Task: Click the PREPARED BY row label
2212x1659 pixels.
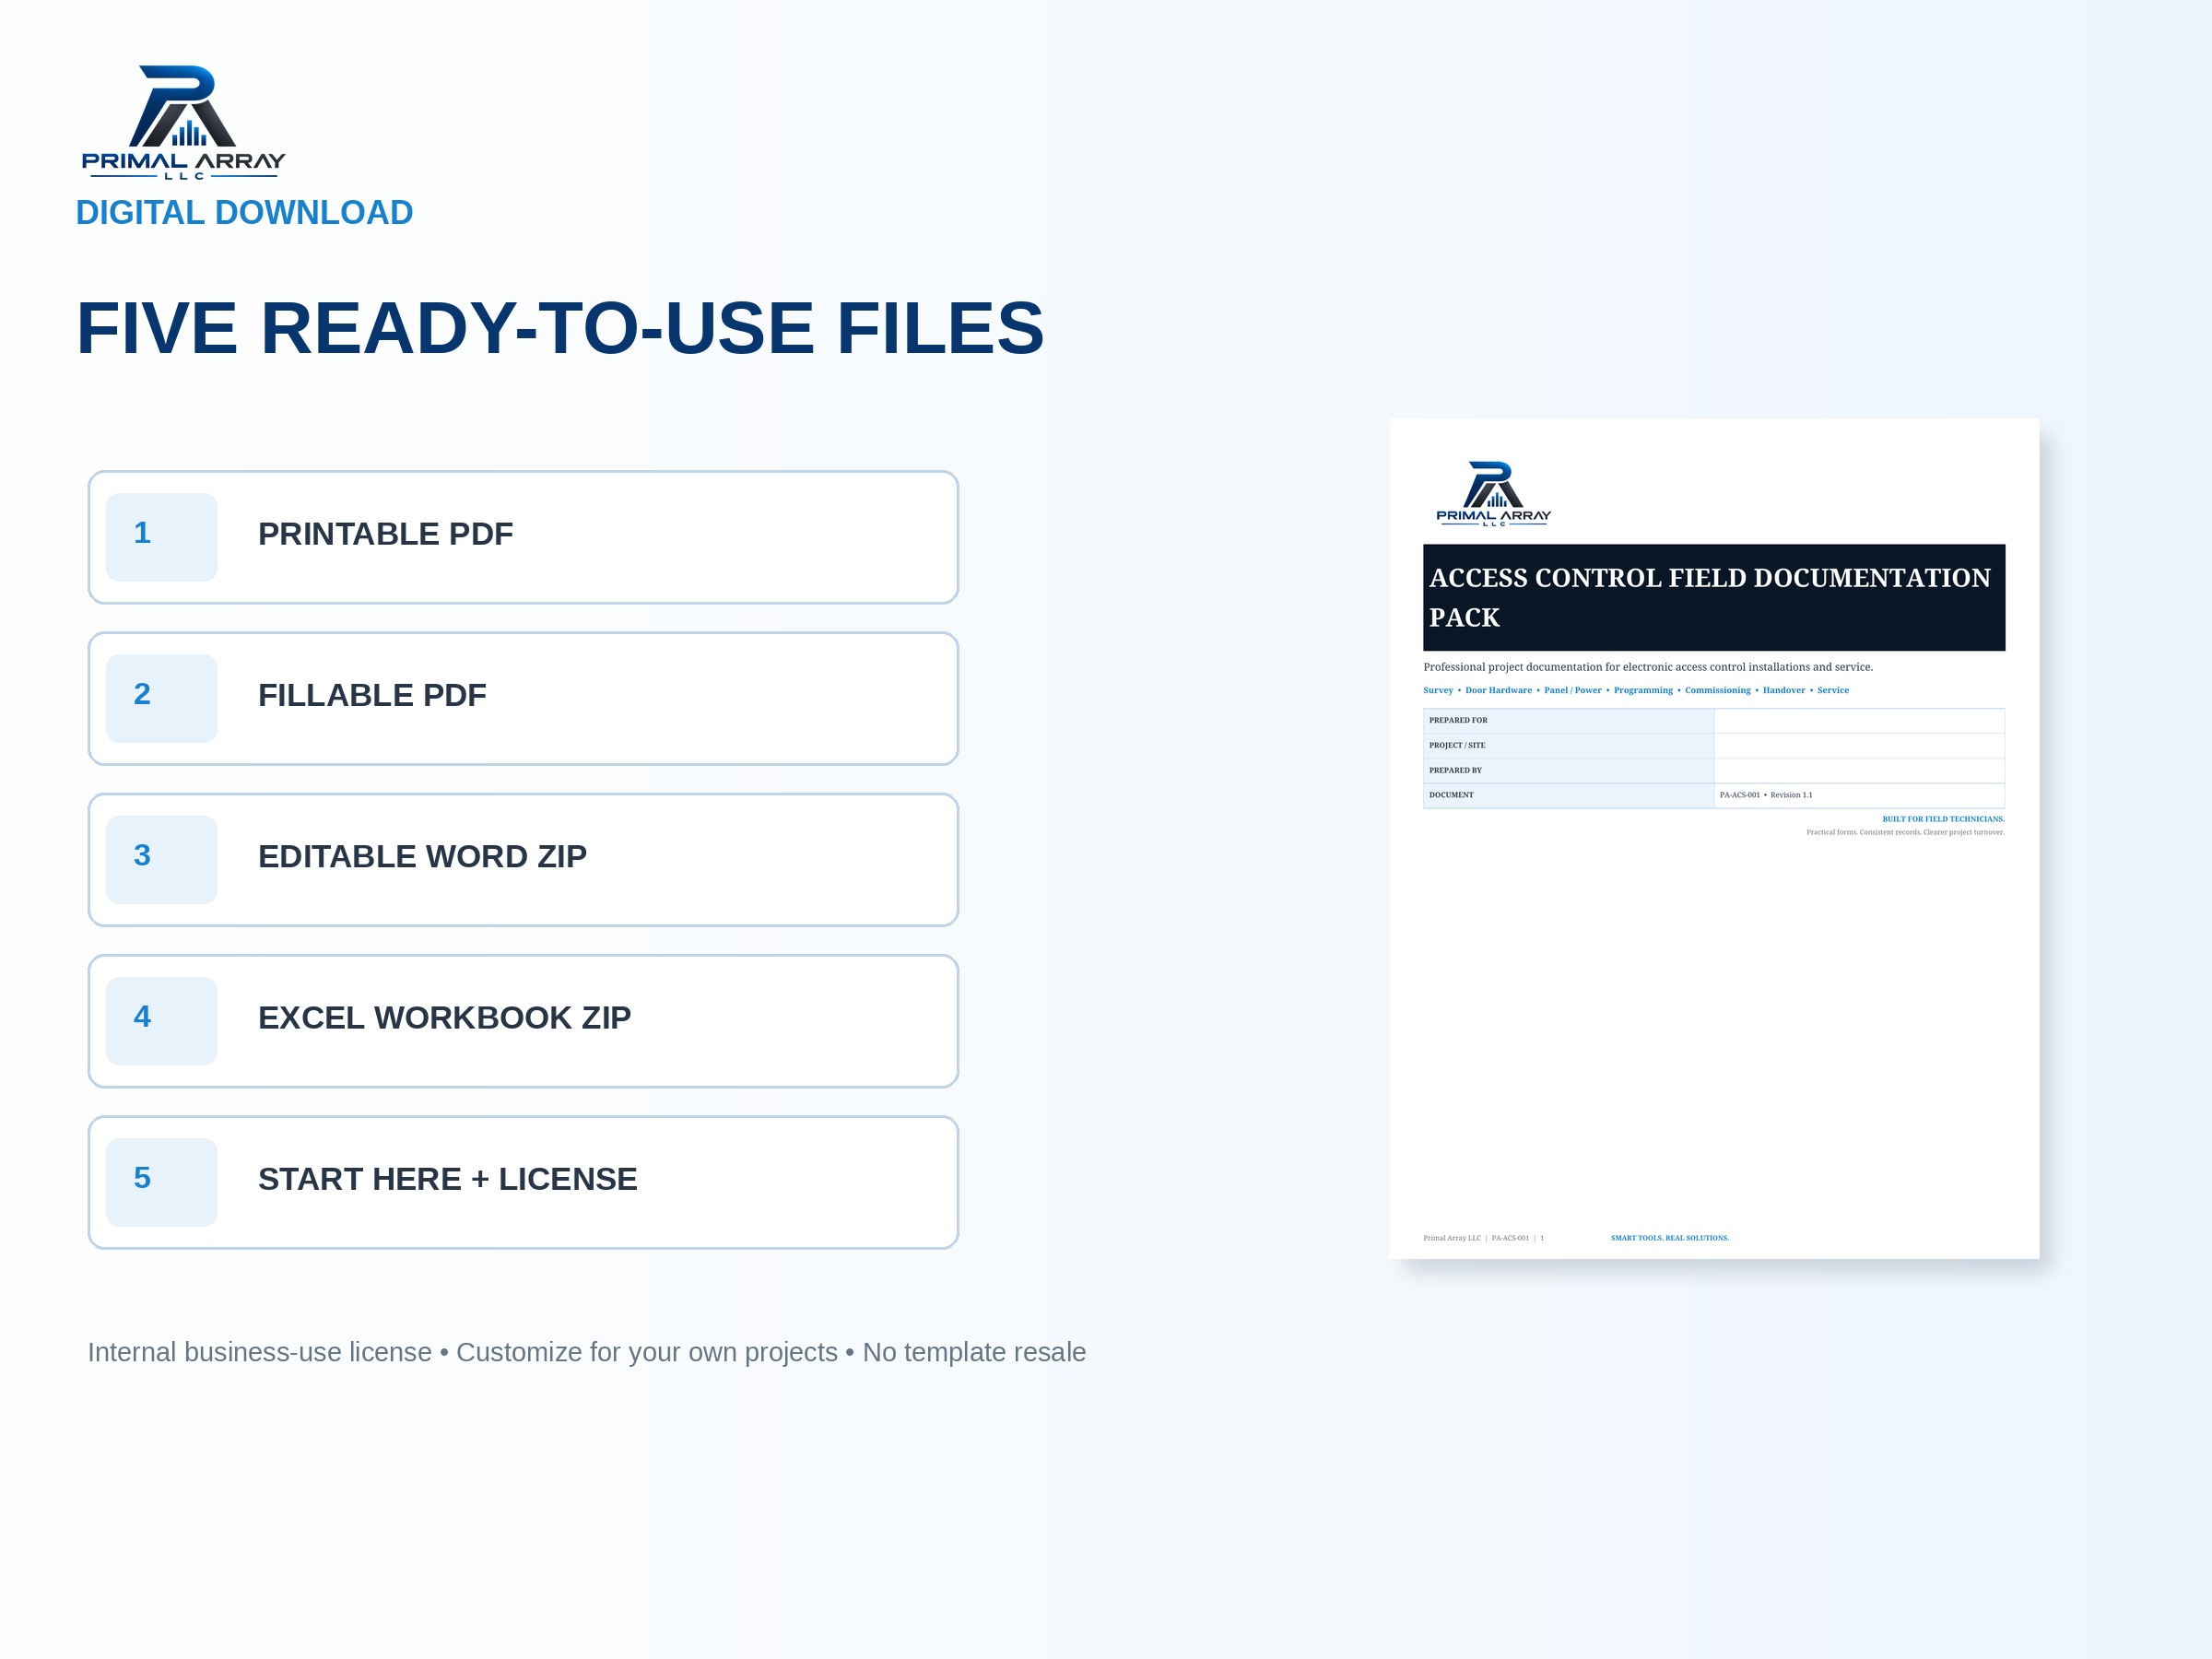Action: click(1455, 770)
